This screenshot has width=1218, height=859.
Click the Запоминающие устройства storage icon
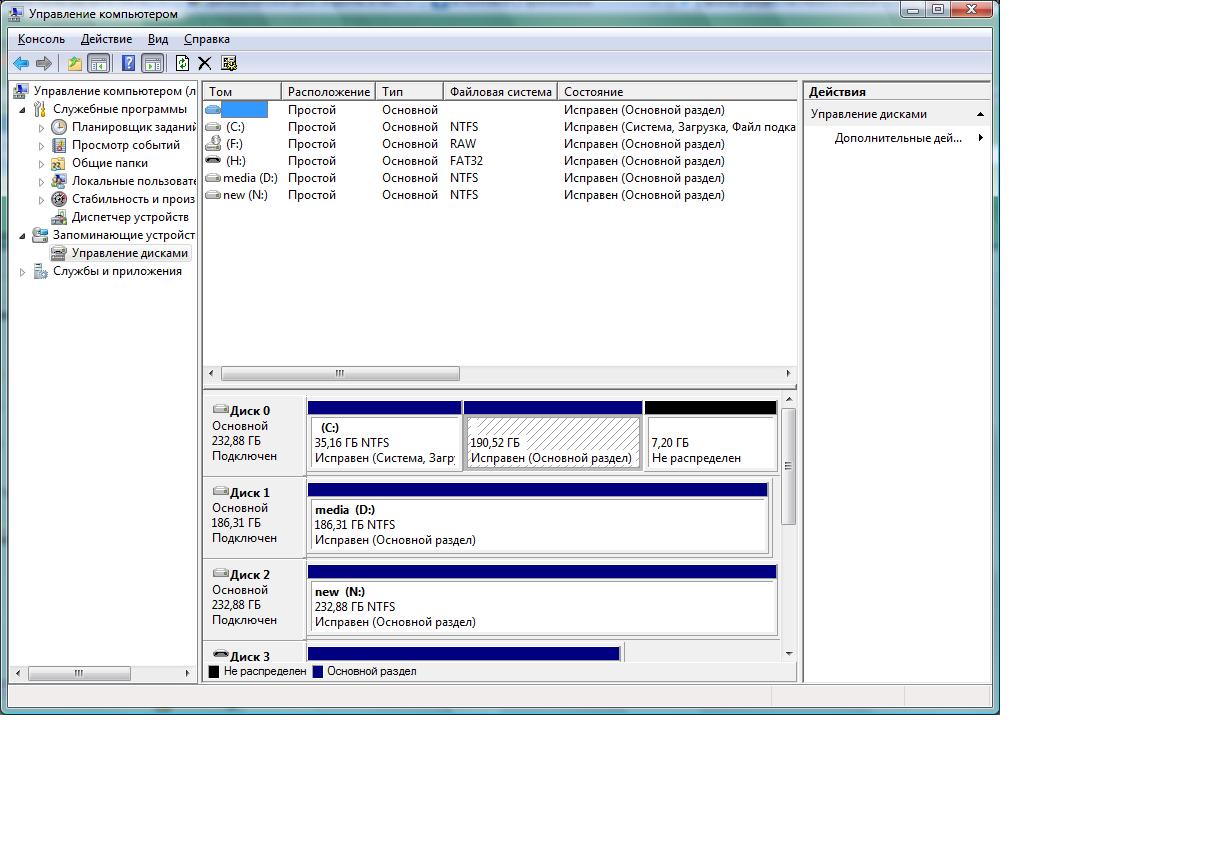tap(41, 235)
